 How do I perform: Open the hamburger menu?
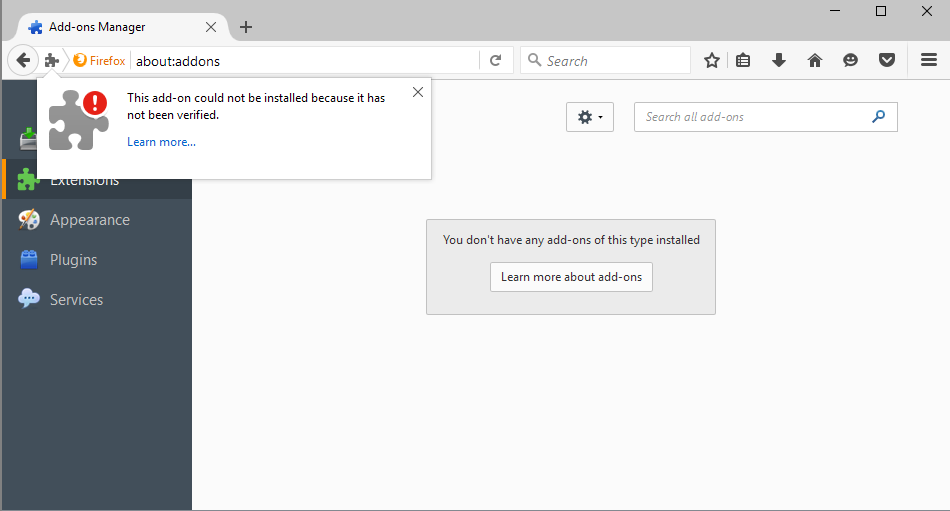point(929,60)
